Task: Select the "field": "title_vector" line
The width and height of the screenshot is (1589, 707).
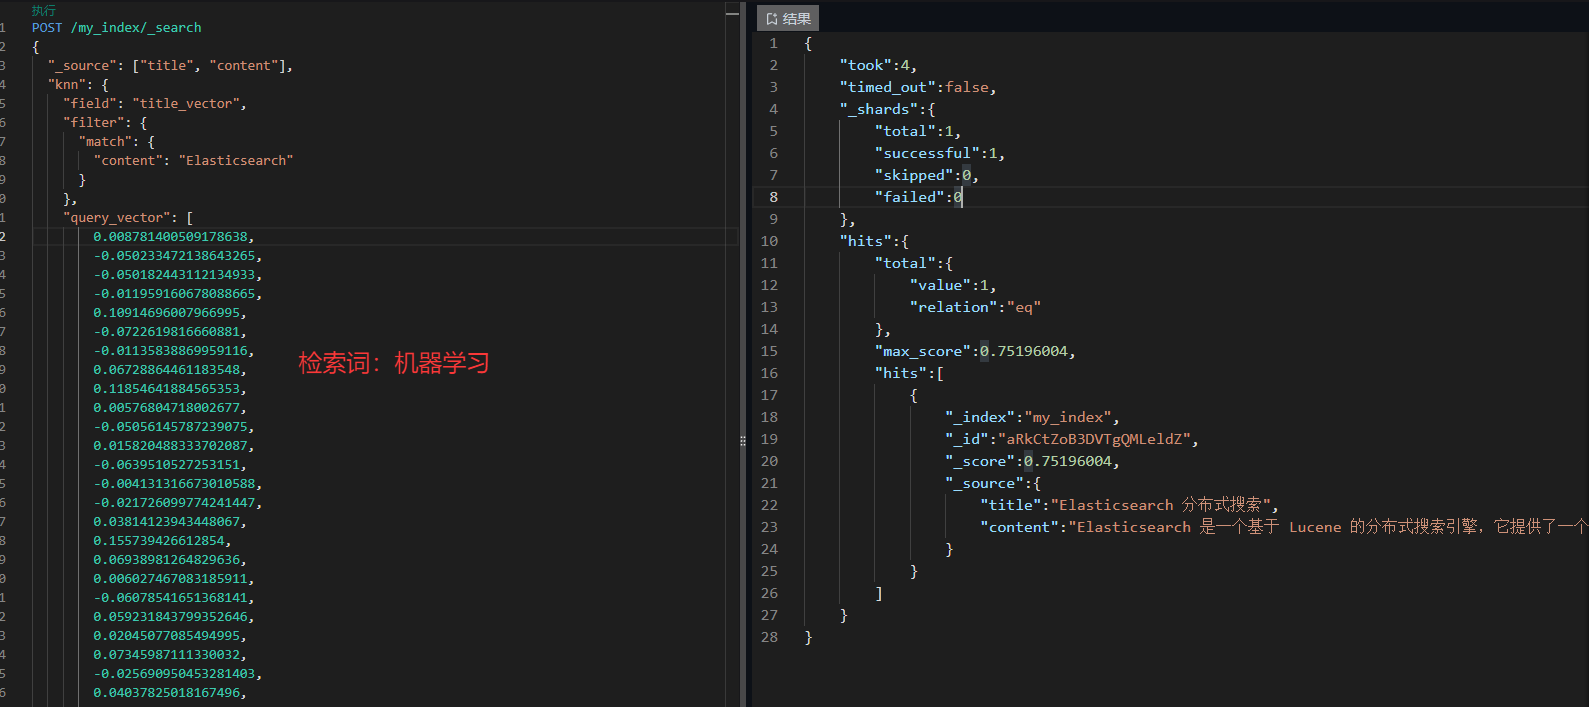Action: click(155, 103)
